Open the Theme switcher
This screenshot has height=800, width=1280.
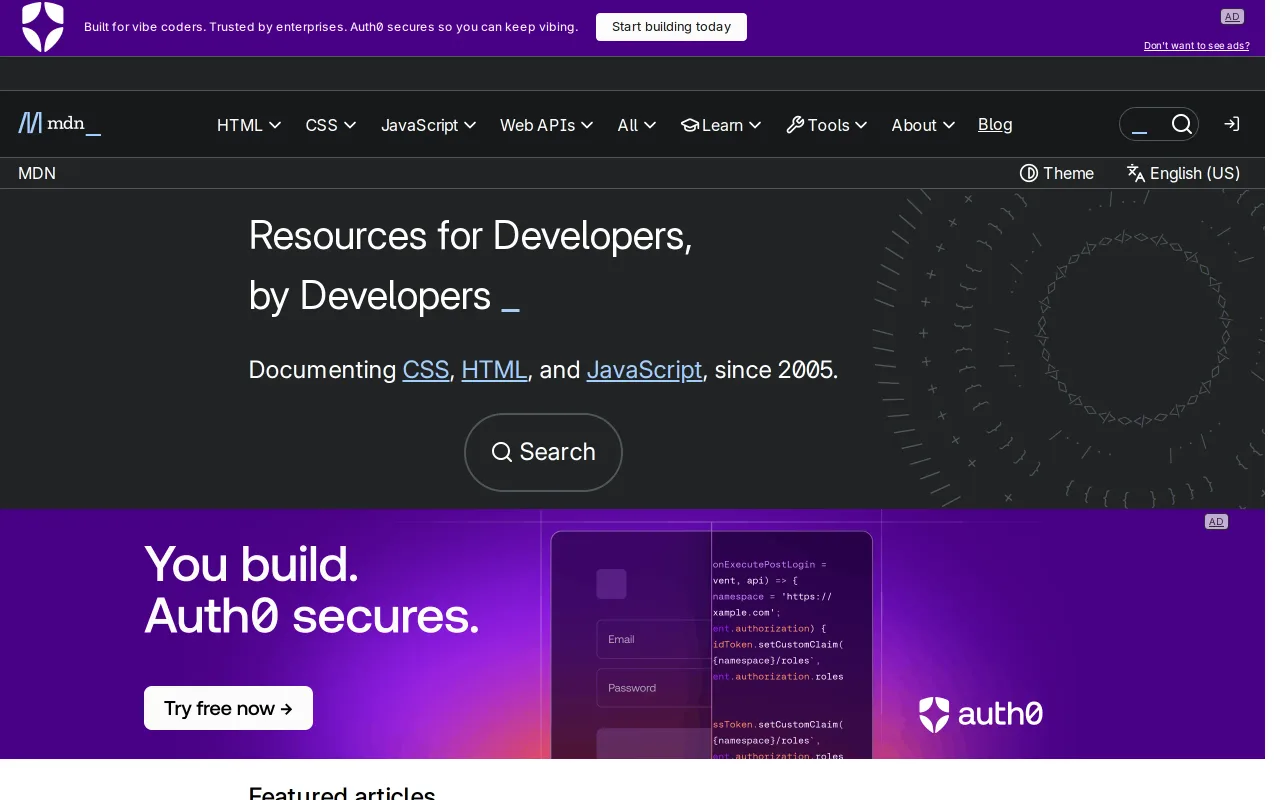point(1057,173)
